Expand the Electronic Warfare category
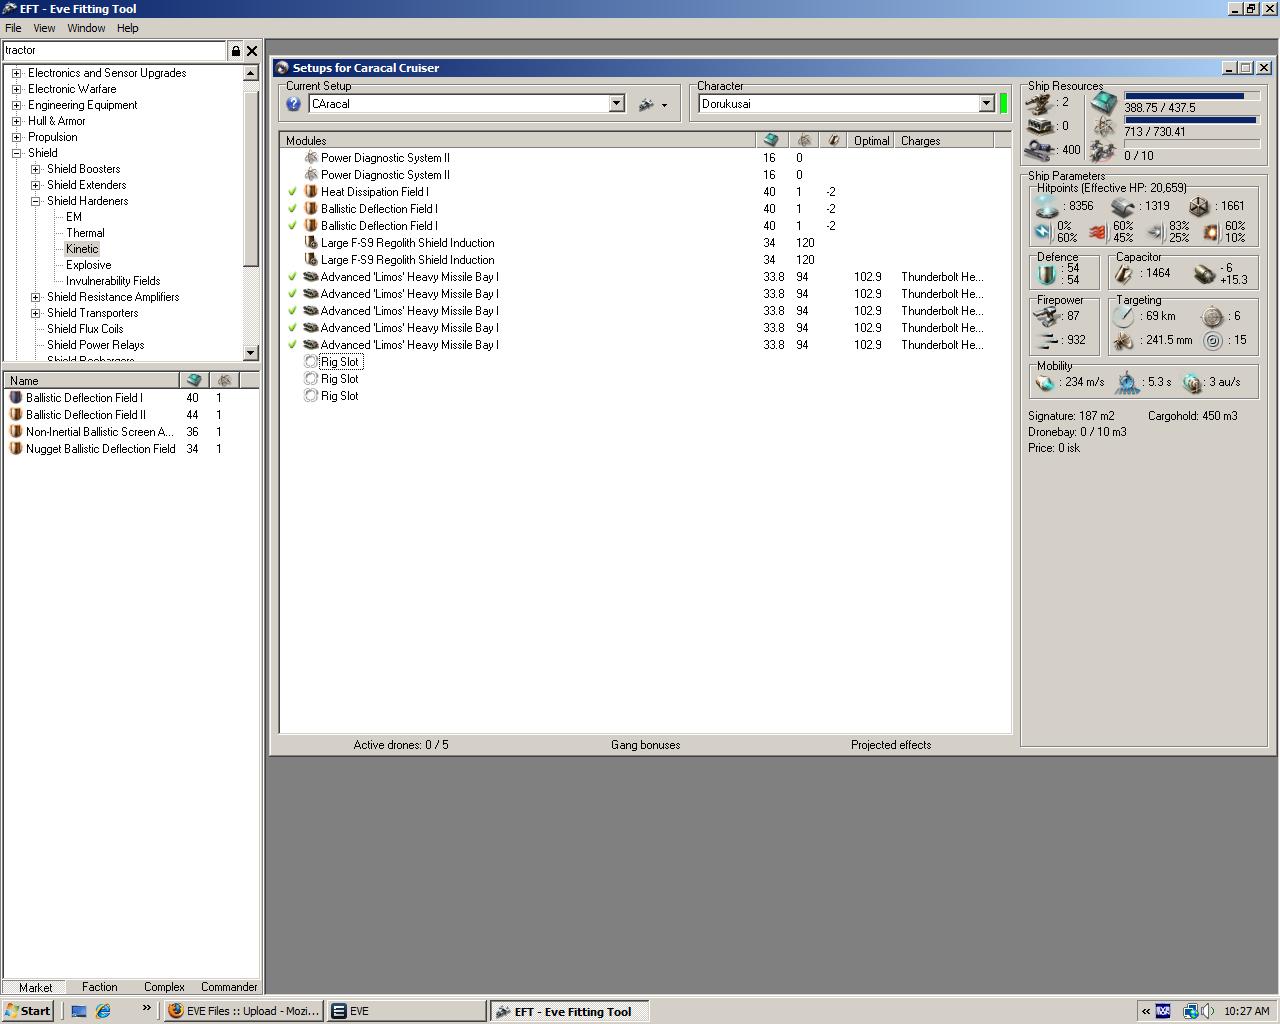 16,89
